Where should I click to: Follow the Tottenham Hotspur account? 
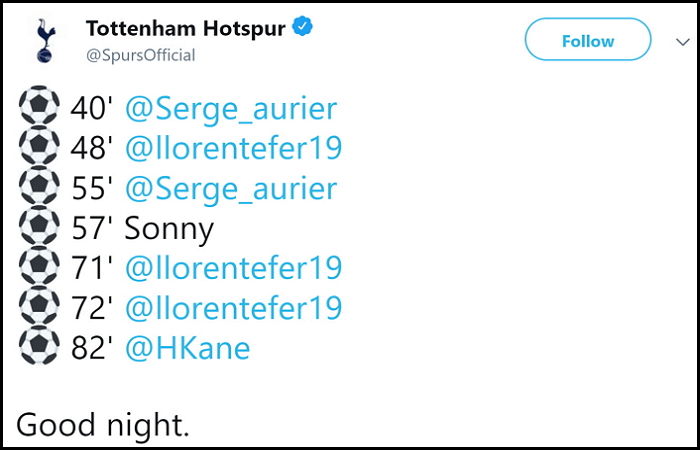coord(588,41)
